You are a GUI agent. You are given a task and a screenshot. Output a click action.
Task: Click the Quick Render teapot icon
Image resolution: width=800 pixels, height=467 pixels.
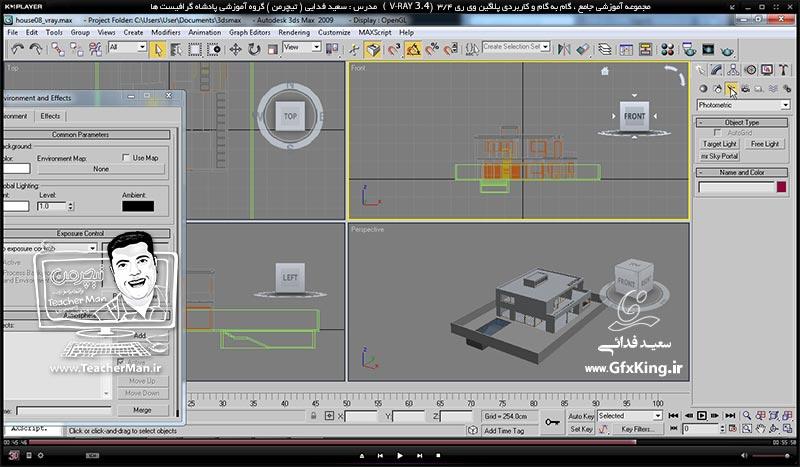click(728, 51)
